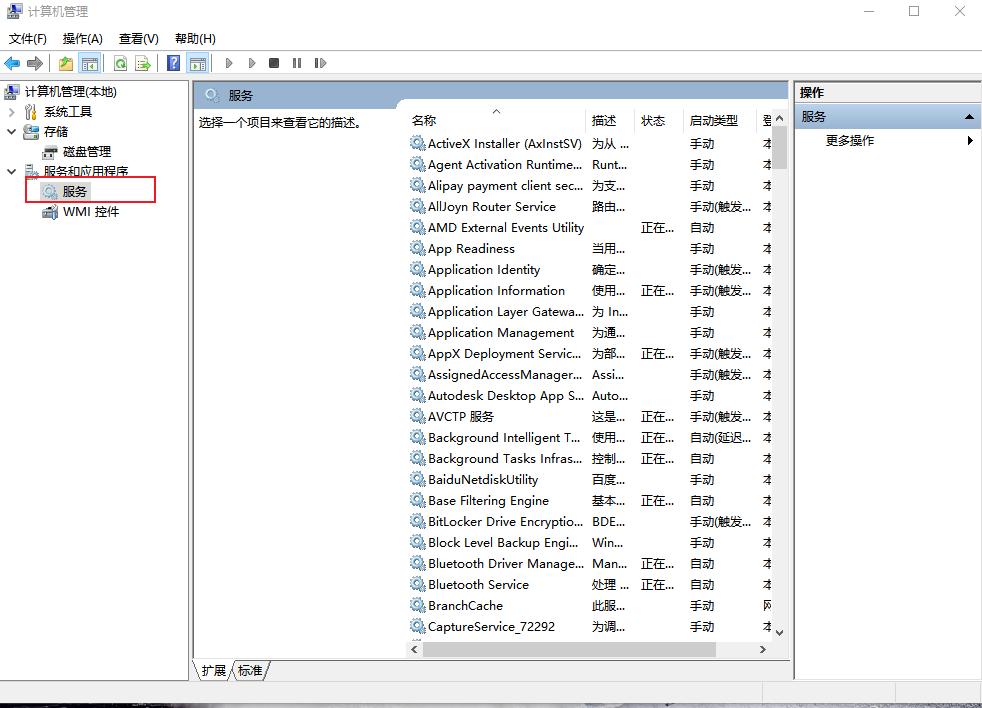Click the Export List toolbar icon
The height and width of the screenshot is (708, 982).
pos(143,63)
